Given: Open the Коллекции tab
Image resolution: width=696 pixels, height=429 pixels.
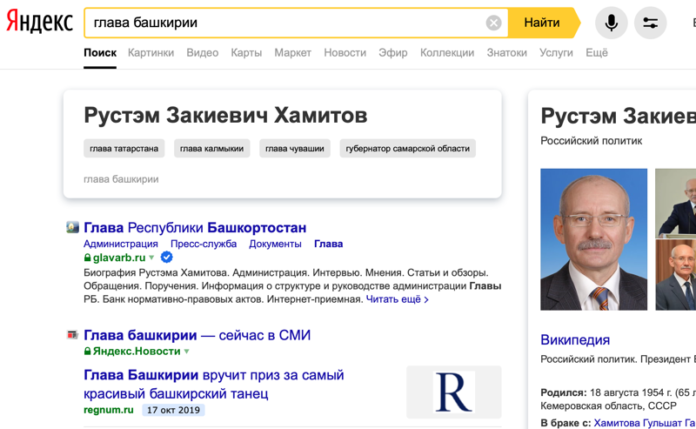Looking at the screenshot, I should point(447,53).
